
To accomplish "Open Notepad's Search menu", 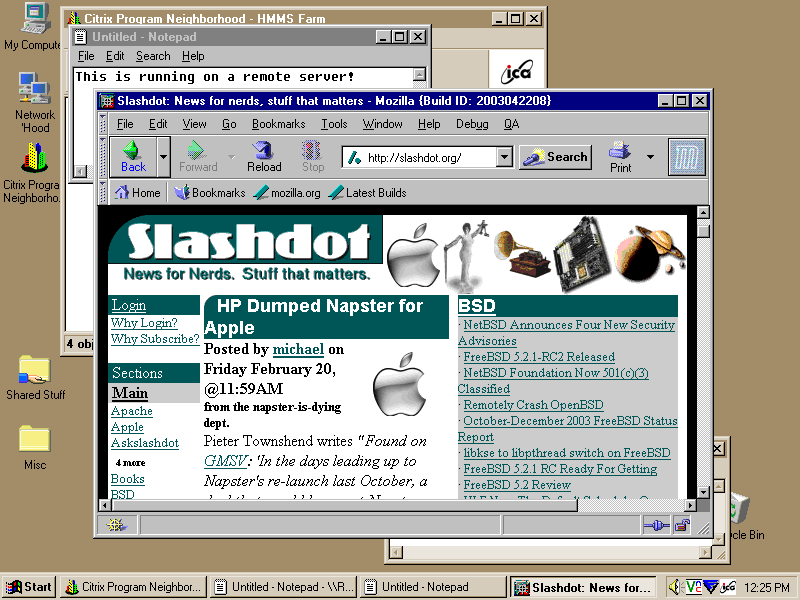I will click(x=153, y=56).
